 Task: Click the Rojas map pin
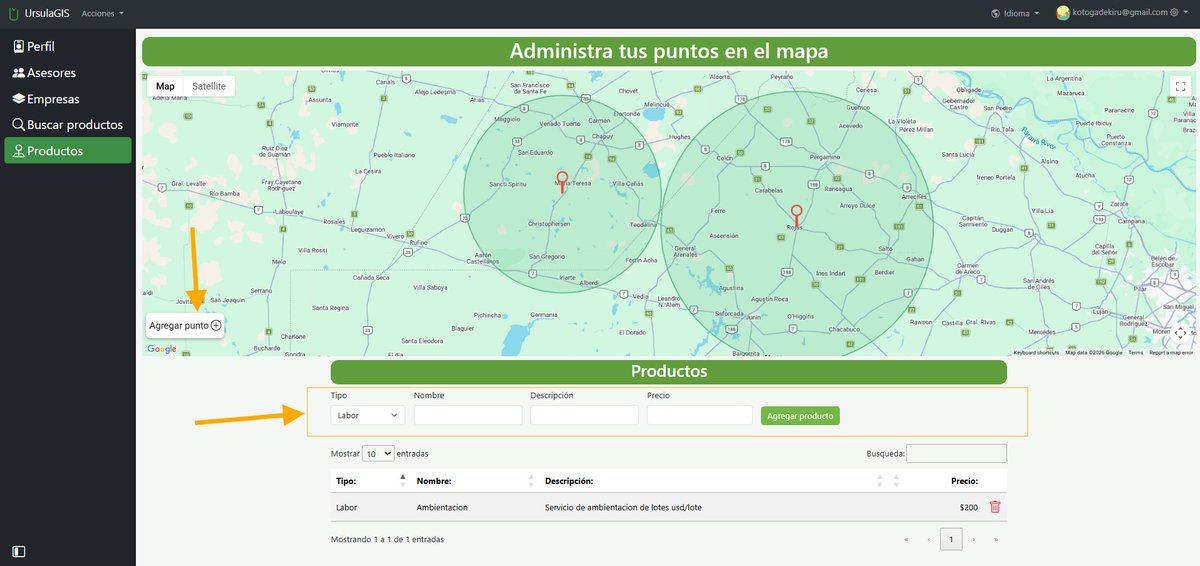click(796, 214)
